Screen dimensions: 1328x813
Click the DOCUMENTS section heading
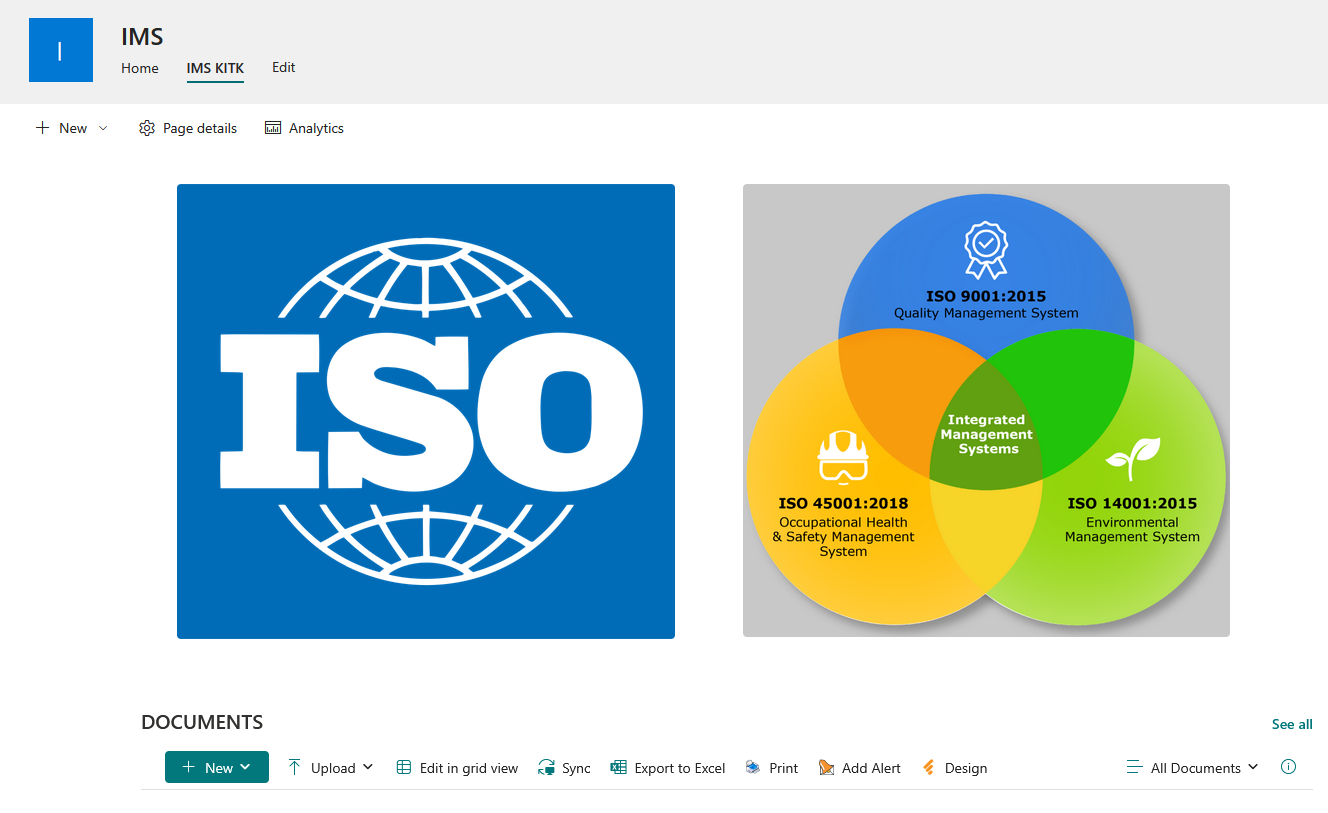[x=202, y=722]
